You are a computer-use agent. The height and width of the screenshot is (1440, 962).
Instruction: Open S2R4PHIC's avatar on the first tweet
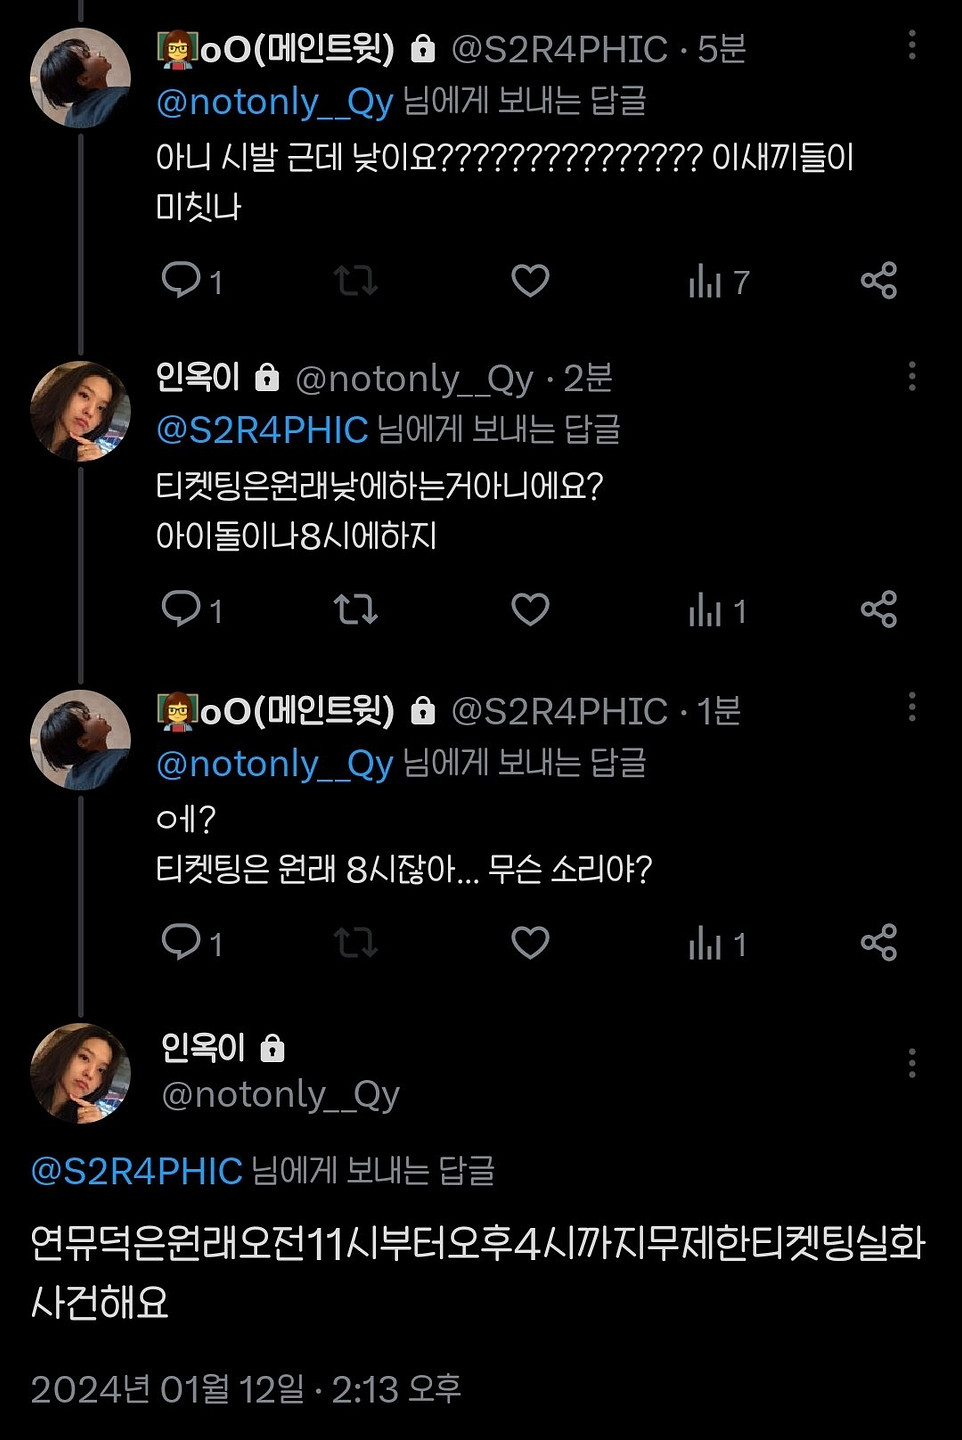click(80, 78)
